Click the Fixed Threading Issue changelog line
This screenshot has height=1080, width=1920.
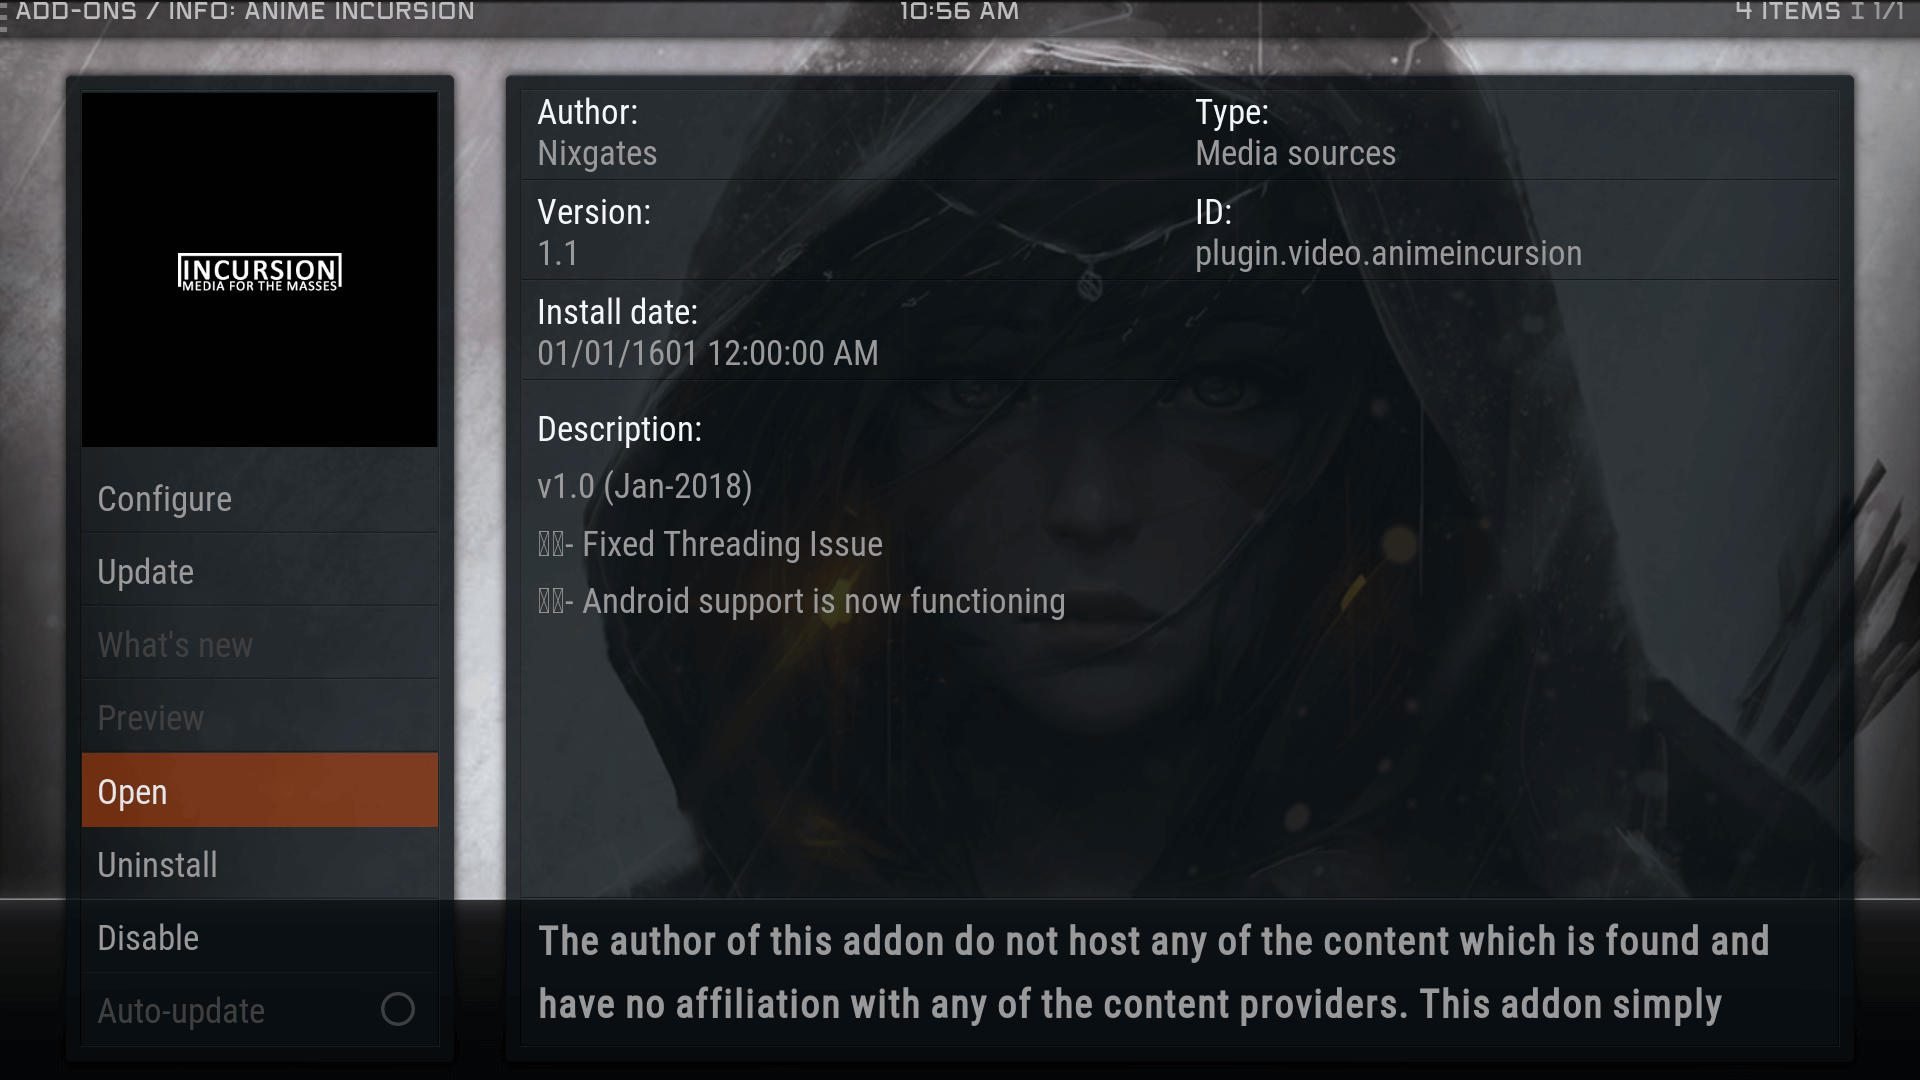click(710, 544)
